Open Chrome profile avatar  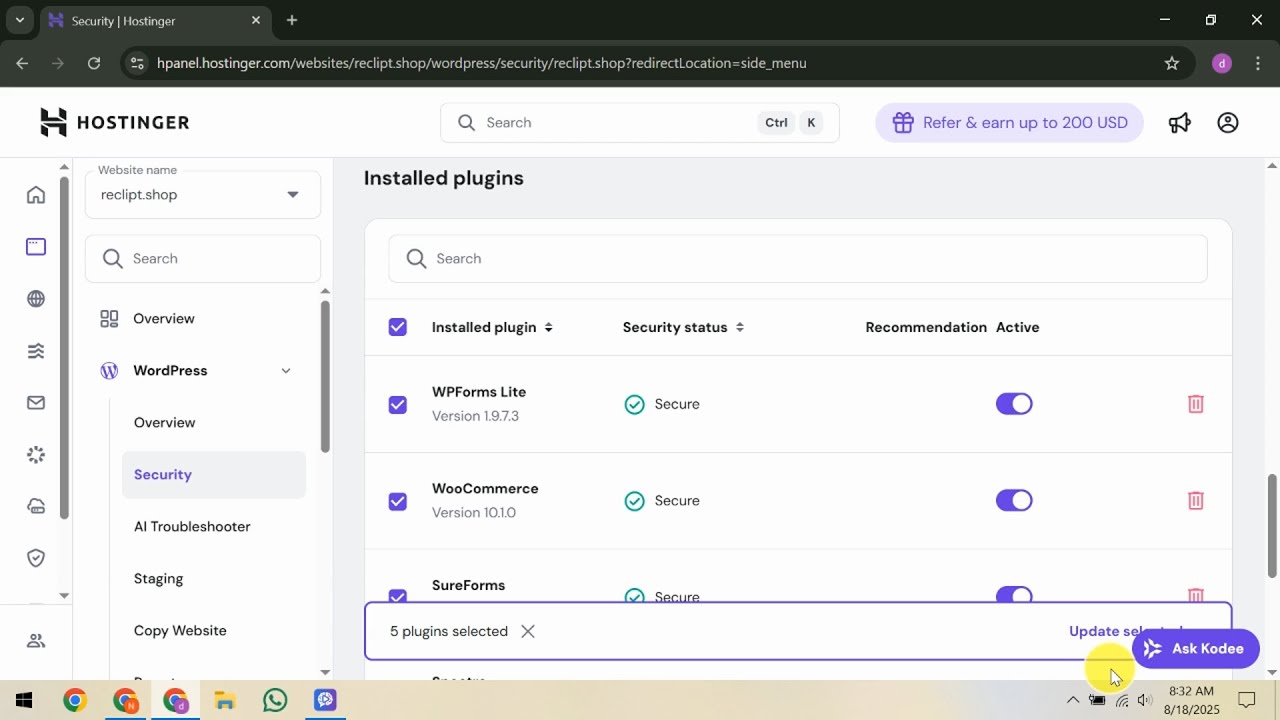point(1221,63)
